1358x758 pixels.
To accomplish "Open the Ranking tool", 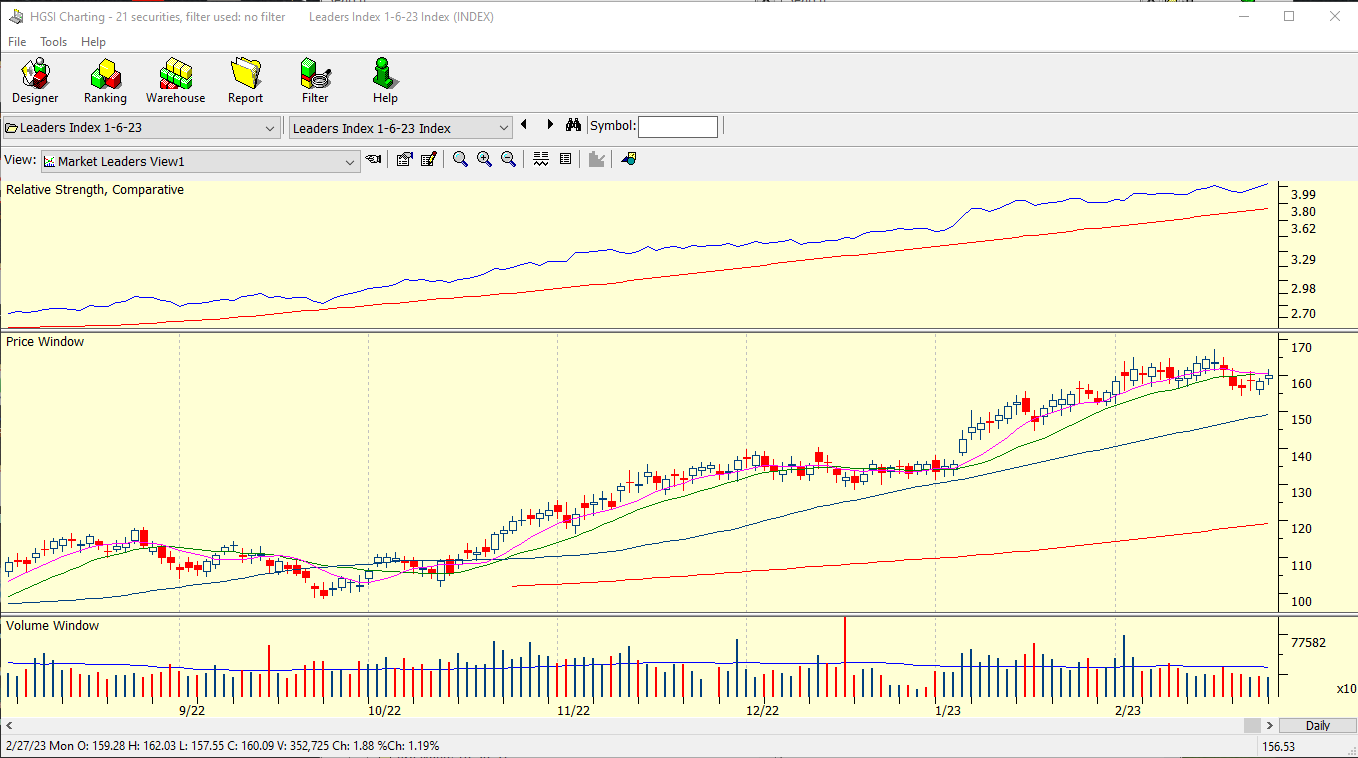I will [x=105, y=81].
